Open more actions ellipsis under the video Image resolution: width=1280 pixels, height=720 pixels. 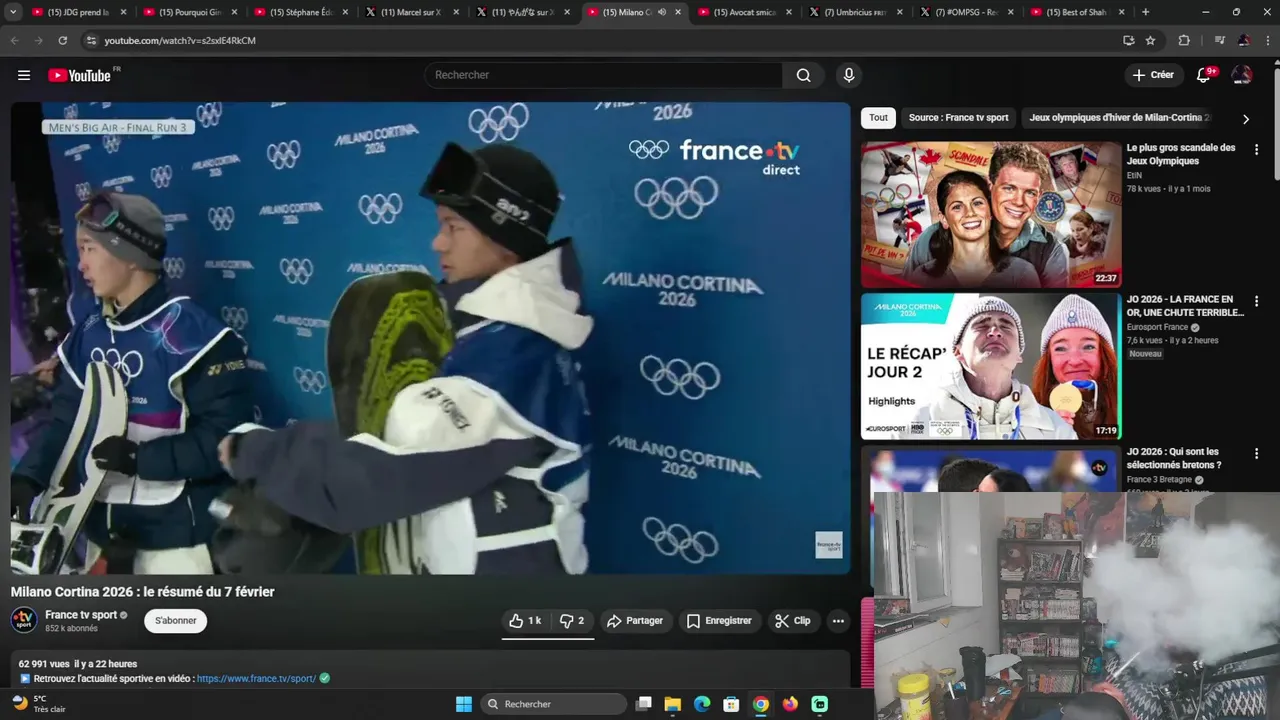(838, 621)
